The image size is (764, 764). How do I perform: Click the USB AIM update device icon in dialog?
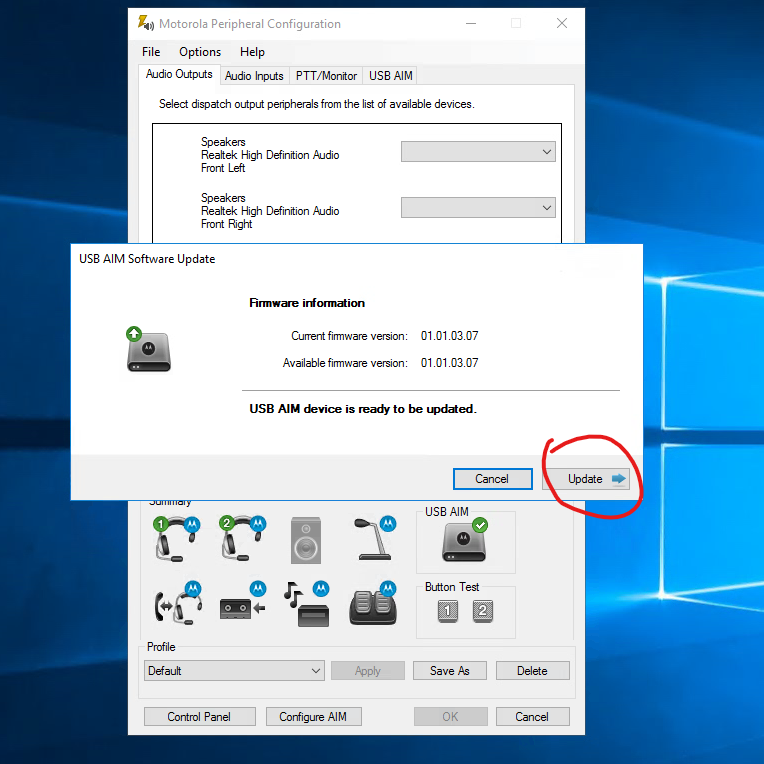[149, 349]
